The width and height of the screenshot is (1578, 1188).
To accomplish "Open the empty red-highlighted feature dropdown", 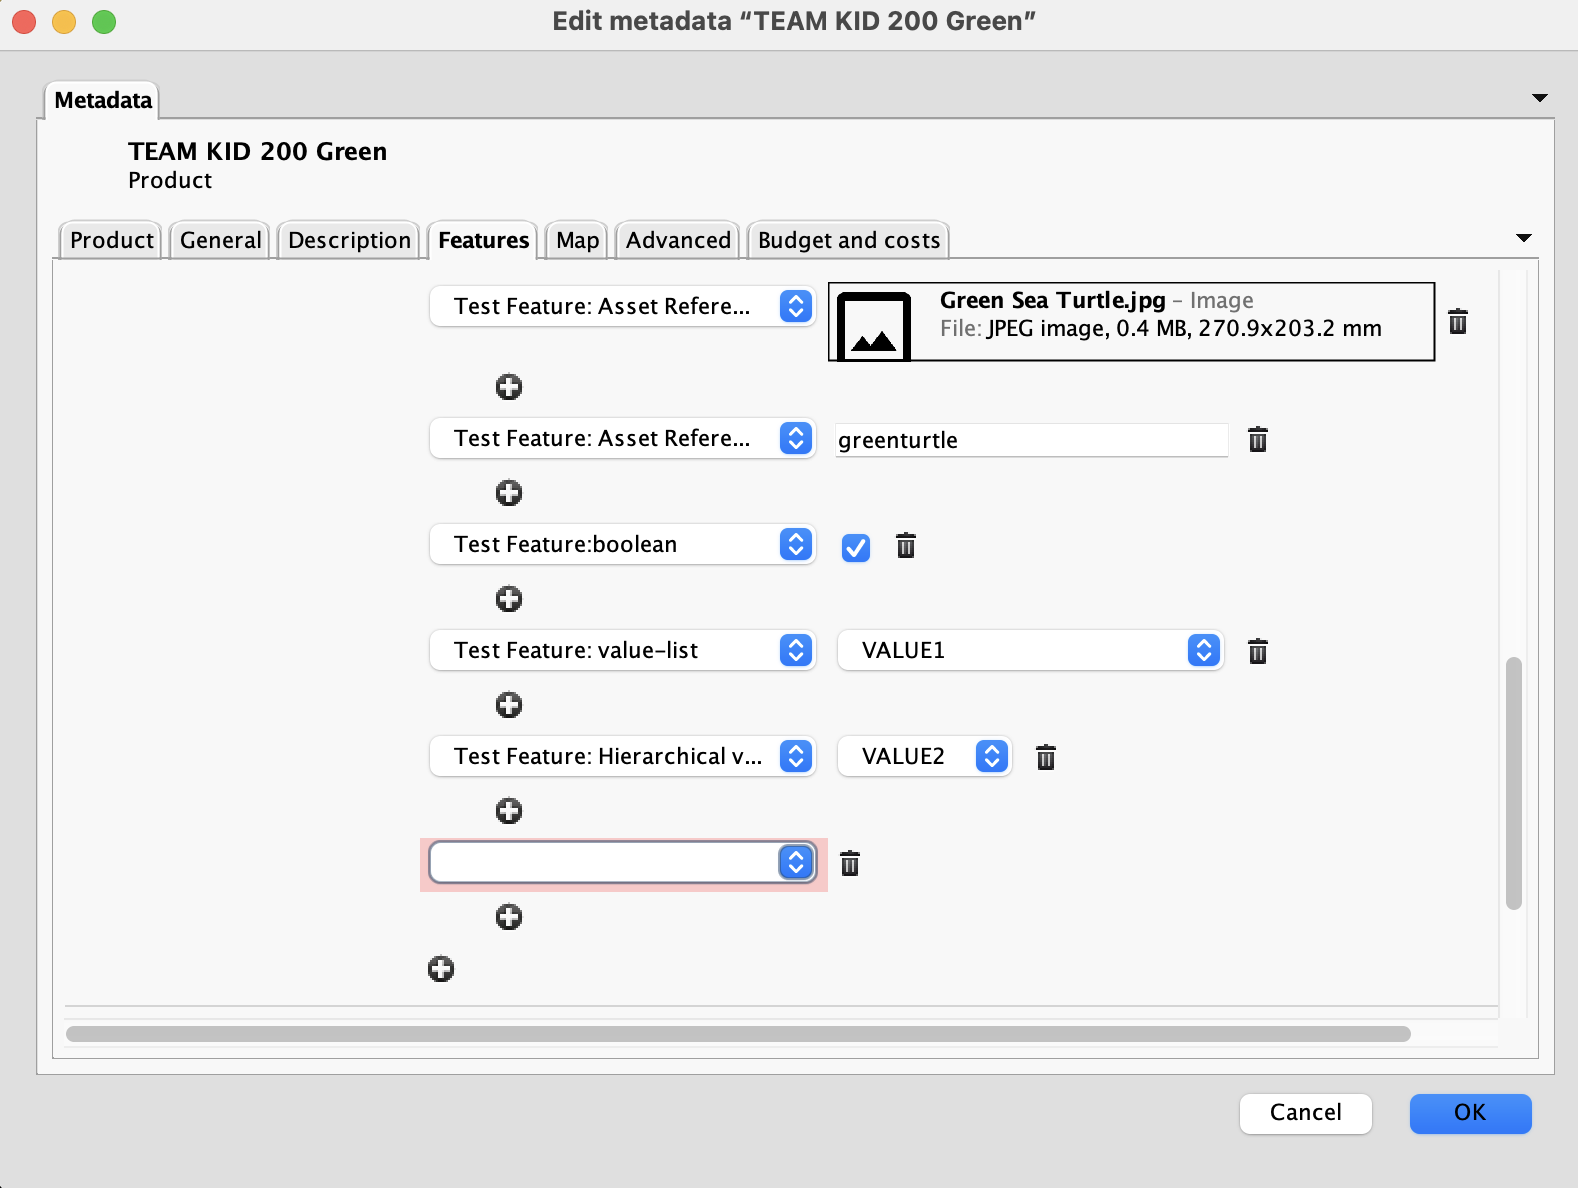I will (623, 863).
